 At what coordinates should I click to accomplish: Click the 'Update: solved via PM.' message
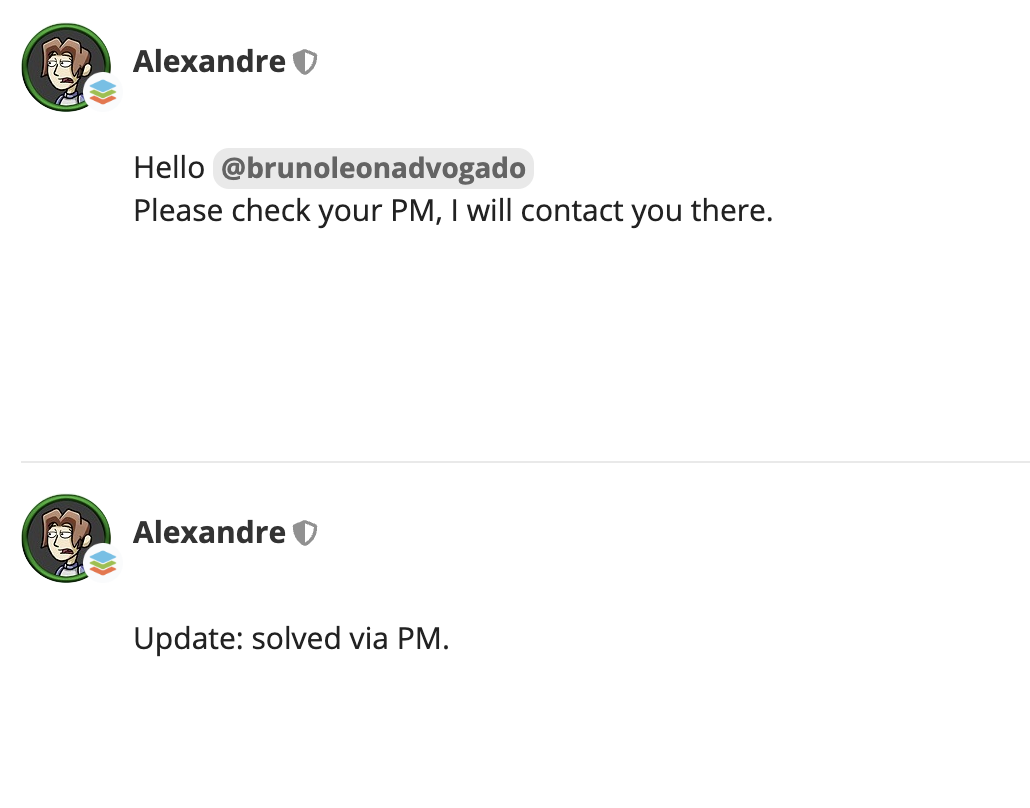(292, 639)
